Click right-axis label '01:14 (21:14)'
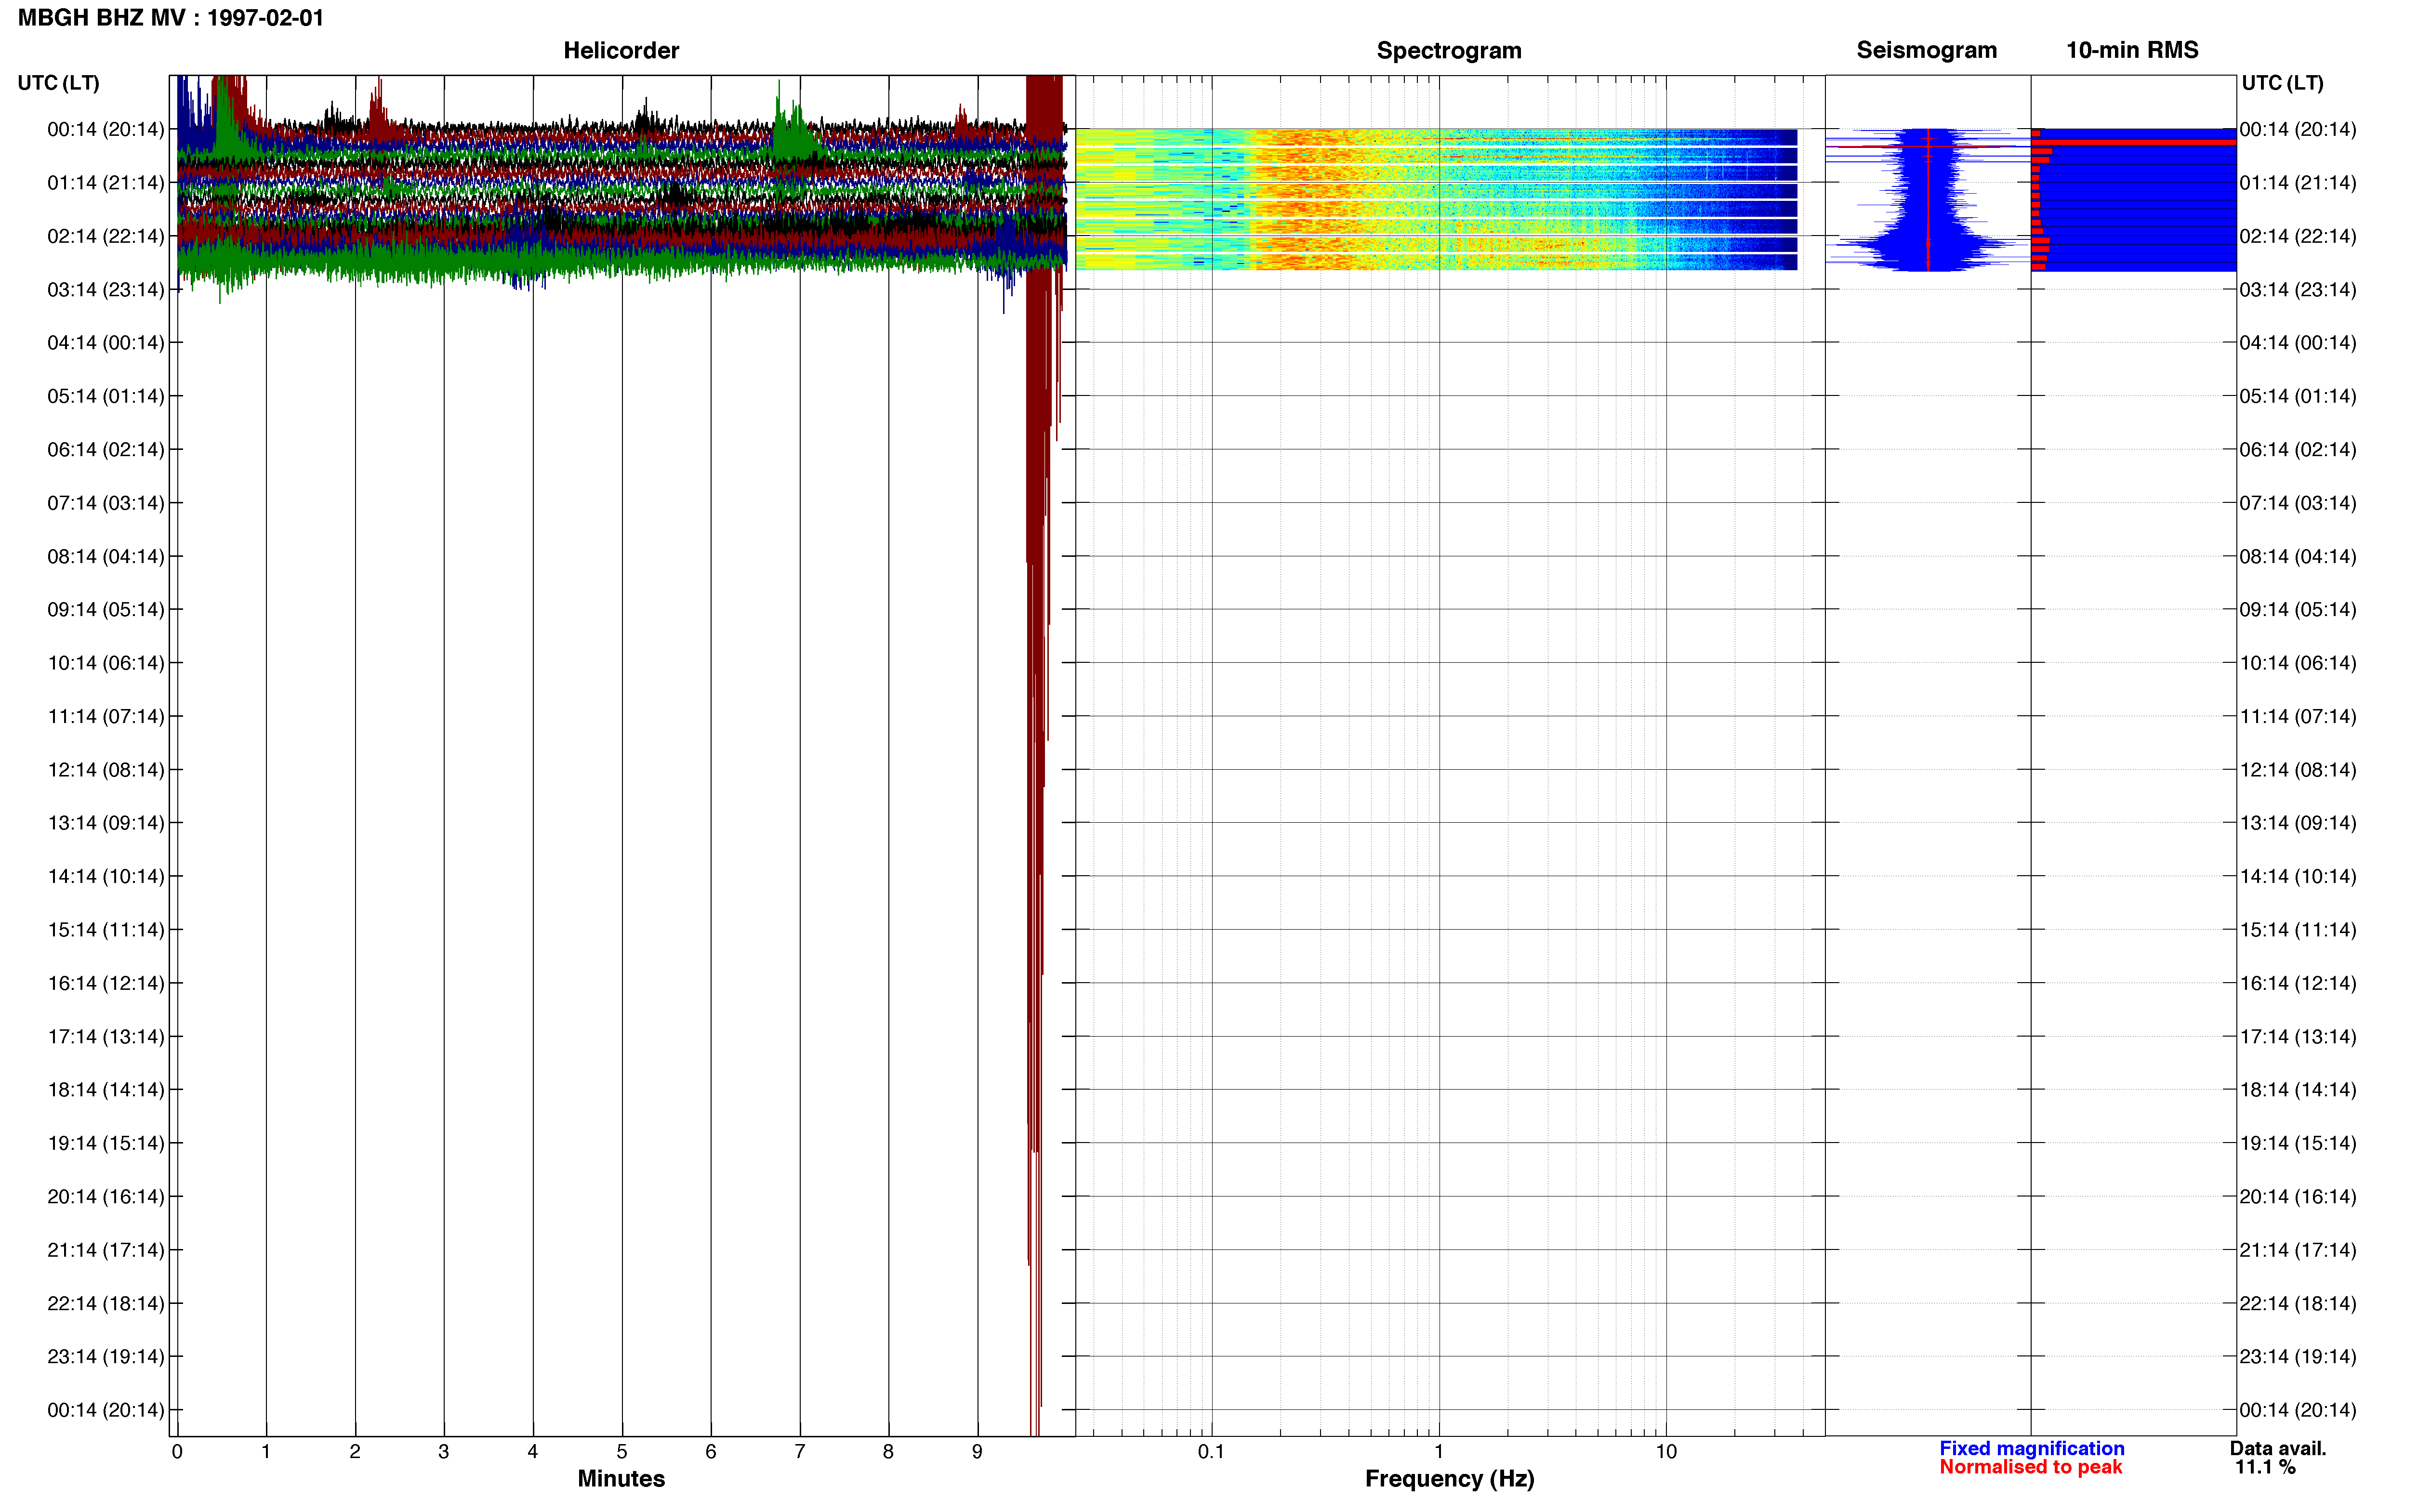Image resolution: width=2418 pixels, height=1512 pixels. [x=2298, y=182]
